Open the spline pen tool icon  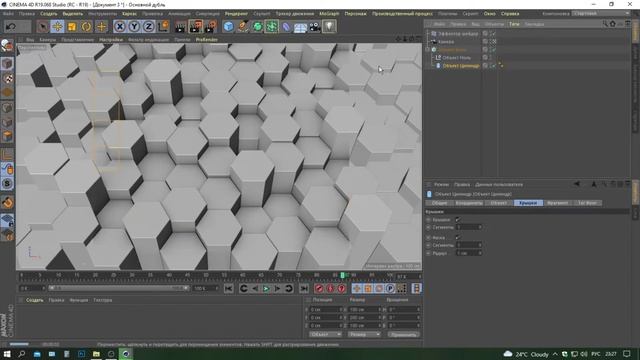243,27
